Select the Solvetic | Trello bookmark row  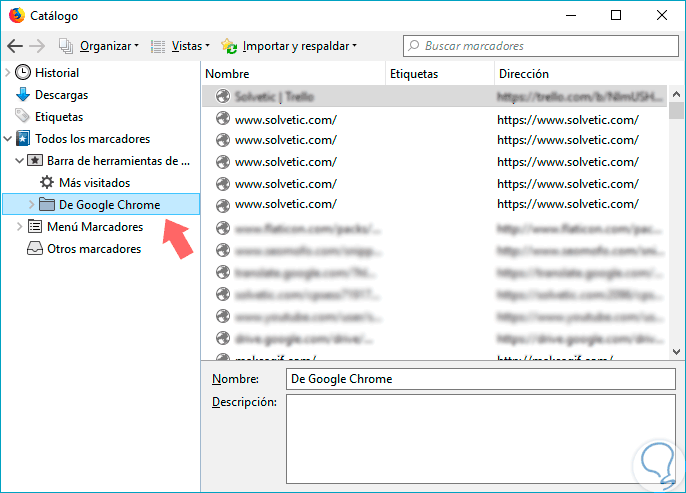point(434,96)
